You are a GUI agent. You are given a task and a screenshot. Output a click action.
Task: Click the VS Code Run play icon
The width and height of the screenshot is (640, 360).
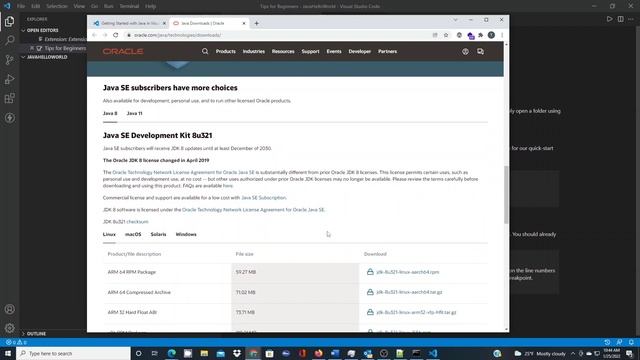coord(609,19)
